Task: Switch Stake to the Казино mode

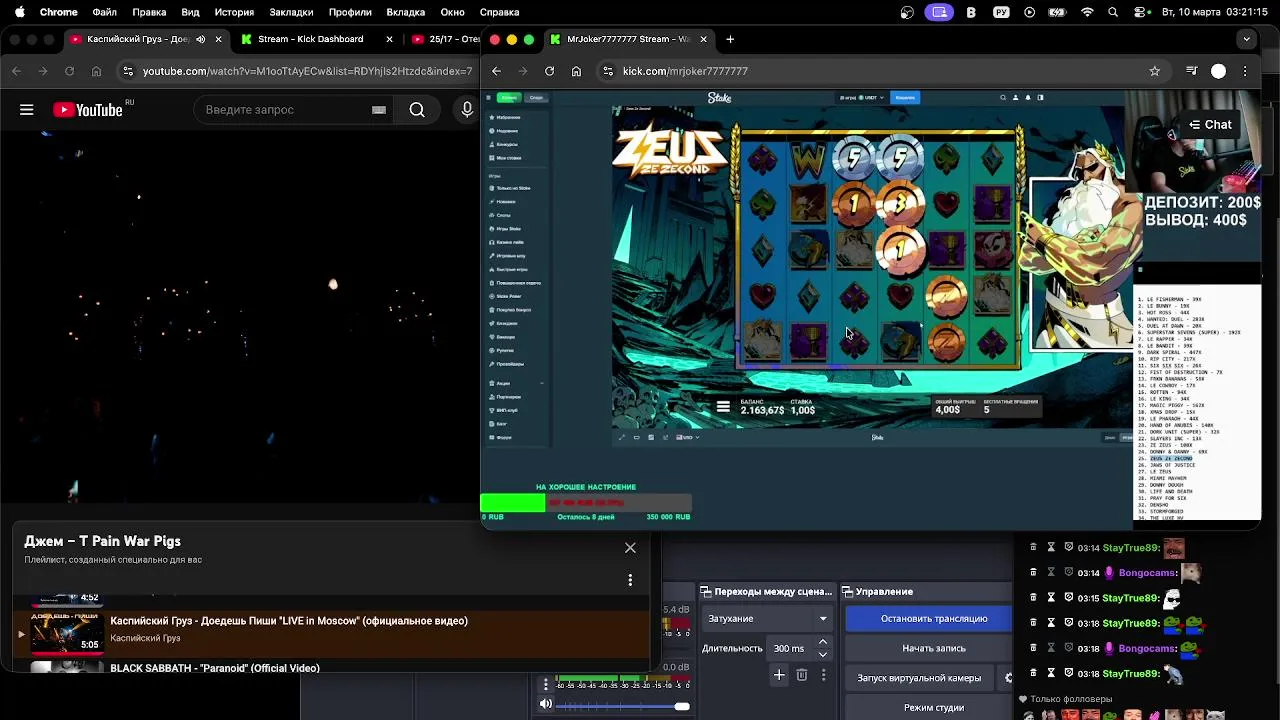Action: click(509, 98)
